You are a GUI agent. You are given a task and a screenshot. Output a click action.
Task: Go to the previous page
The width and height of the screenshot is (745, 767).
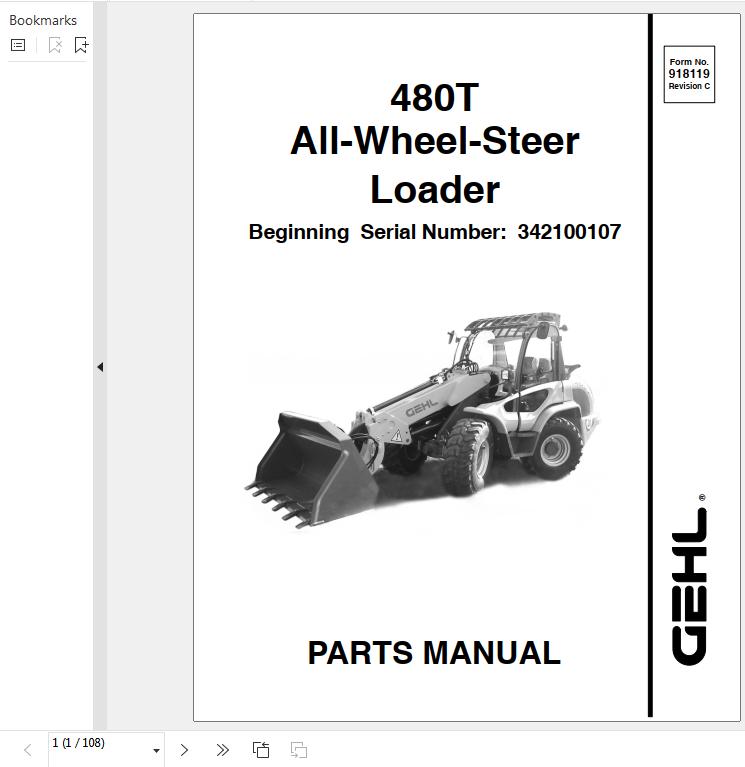coord(28,750)
